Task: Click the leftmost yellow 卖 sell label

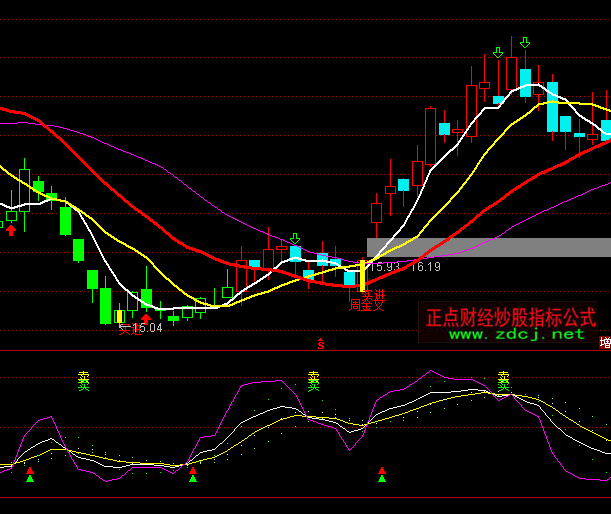Action: tap(84, 381)
